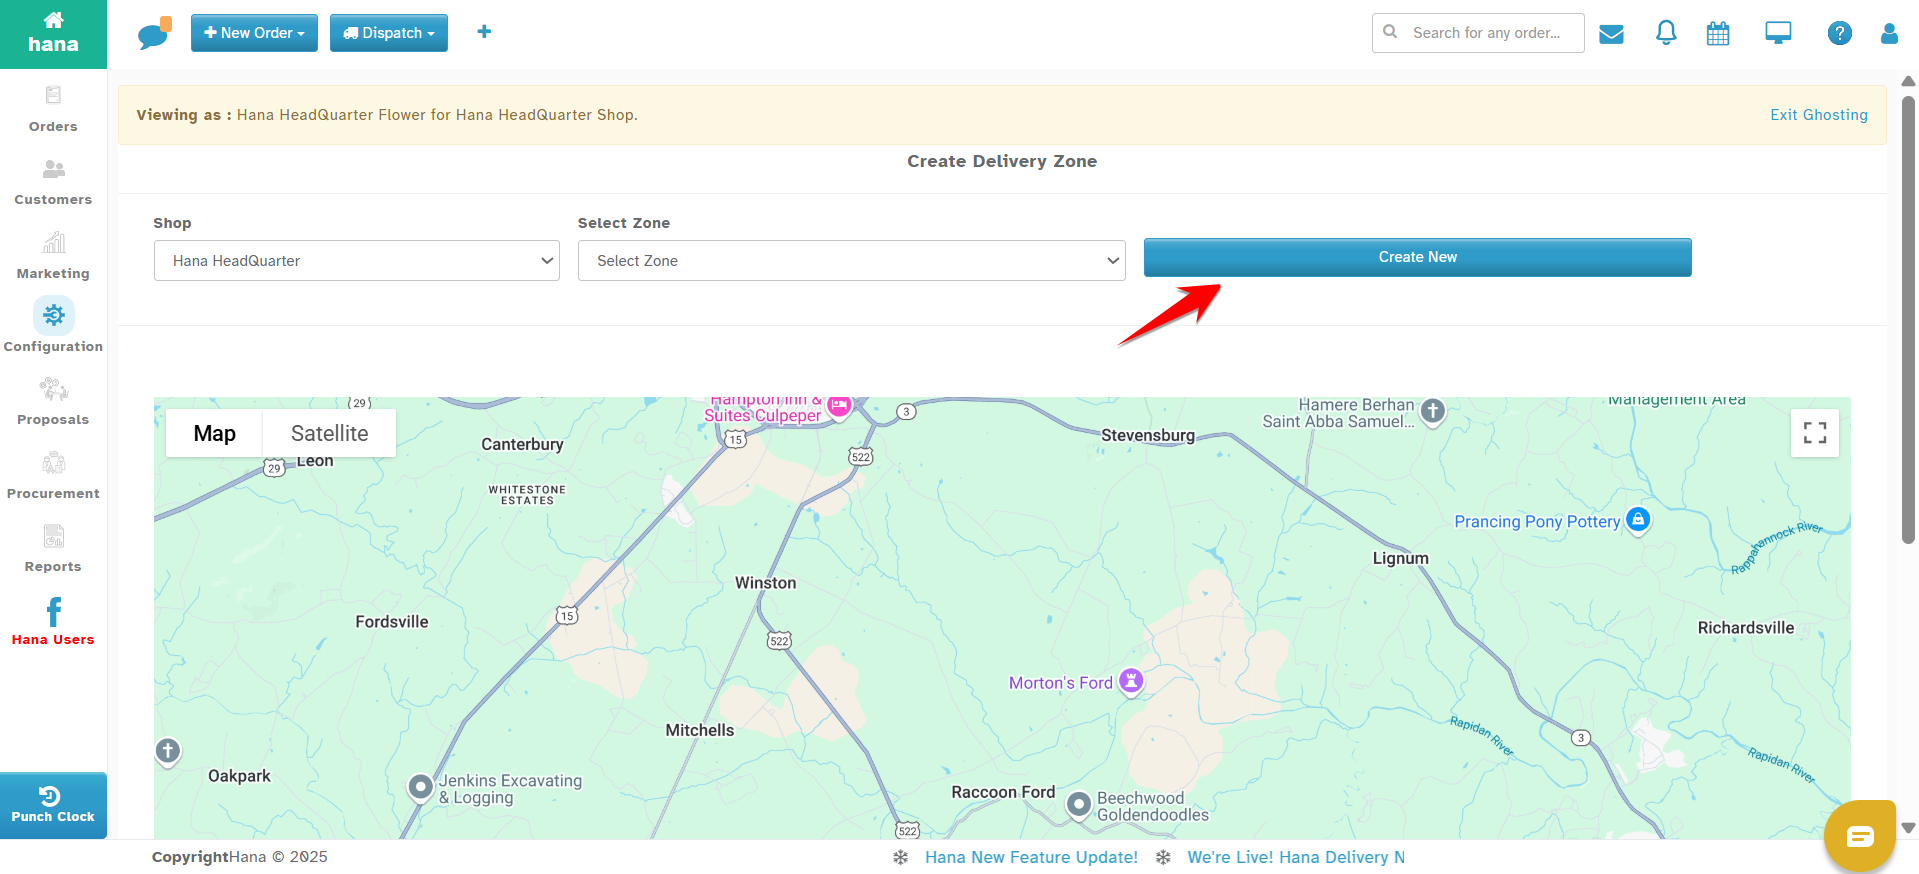
Task: Open the calendar icon
Action: [x=1718, y=34]
